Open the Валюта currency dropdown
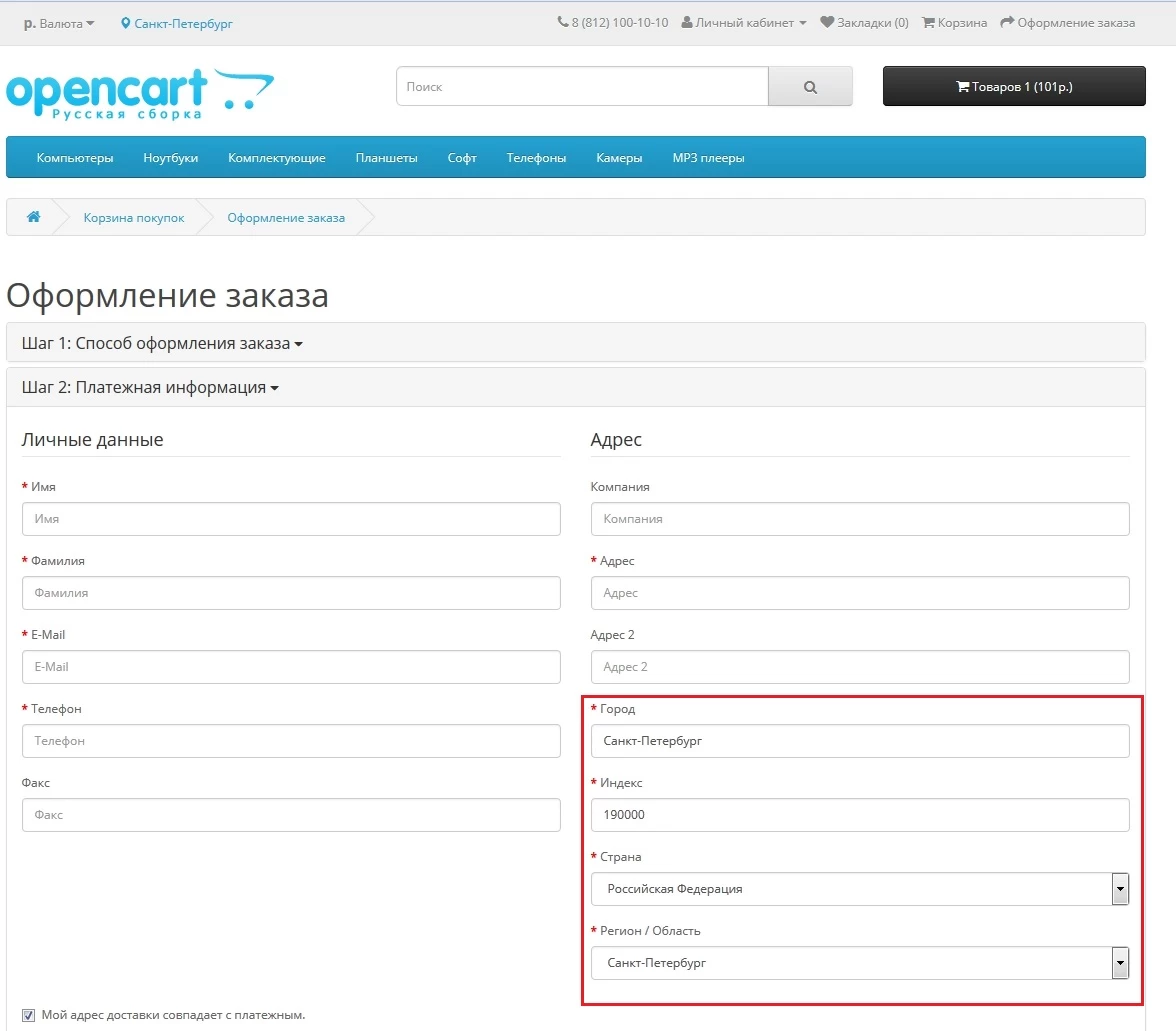This screenshot has height=1031, width=1176. (x=59, y=23)
